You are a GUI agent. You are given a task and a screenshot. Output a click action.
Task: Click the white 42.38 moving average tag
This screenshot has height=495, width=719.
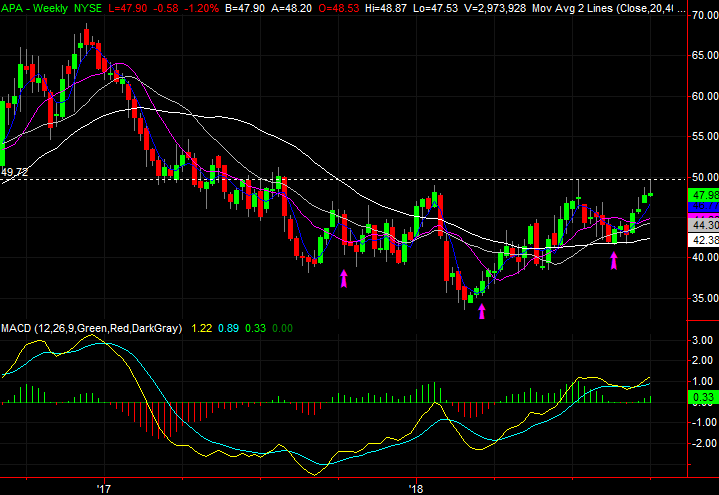tap(705, 240)
